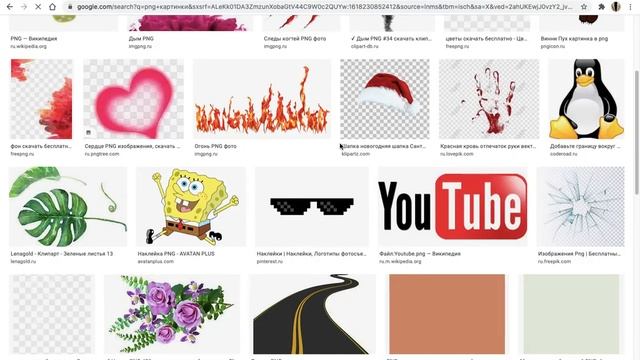Open the broken glass thumbnail
This screenshot has width=640, height=360.
(580, 207)
